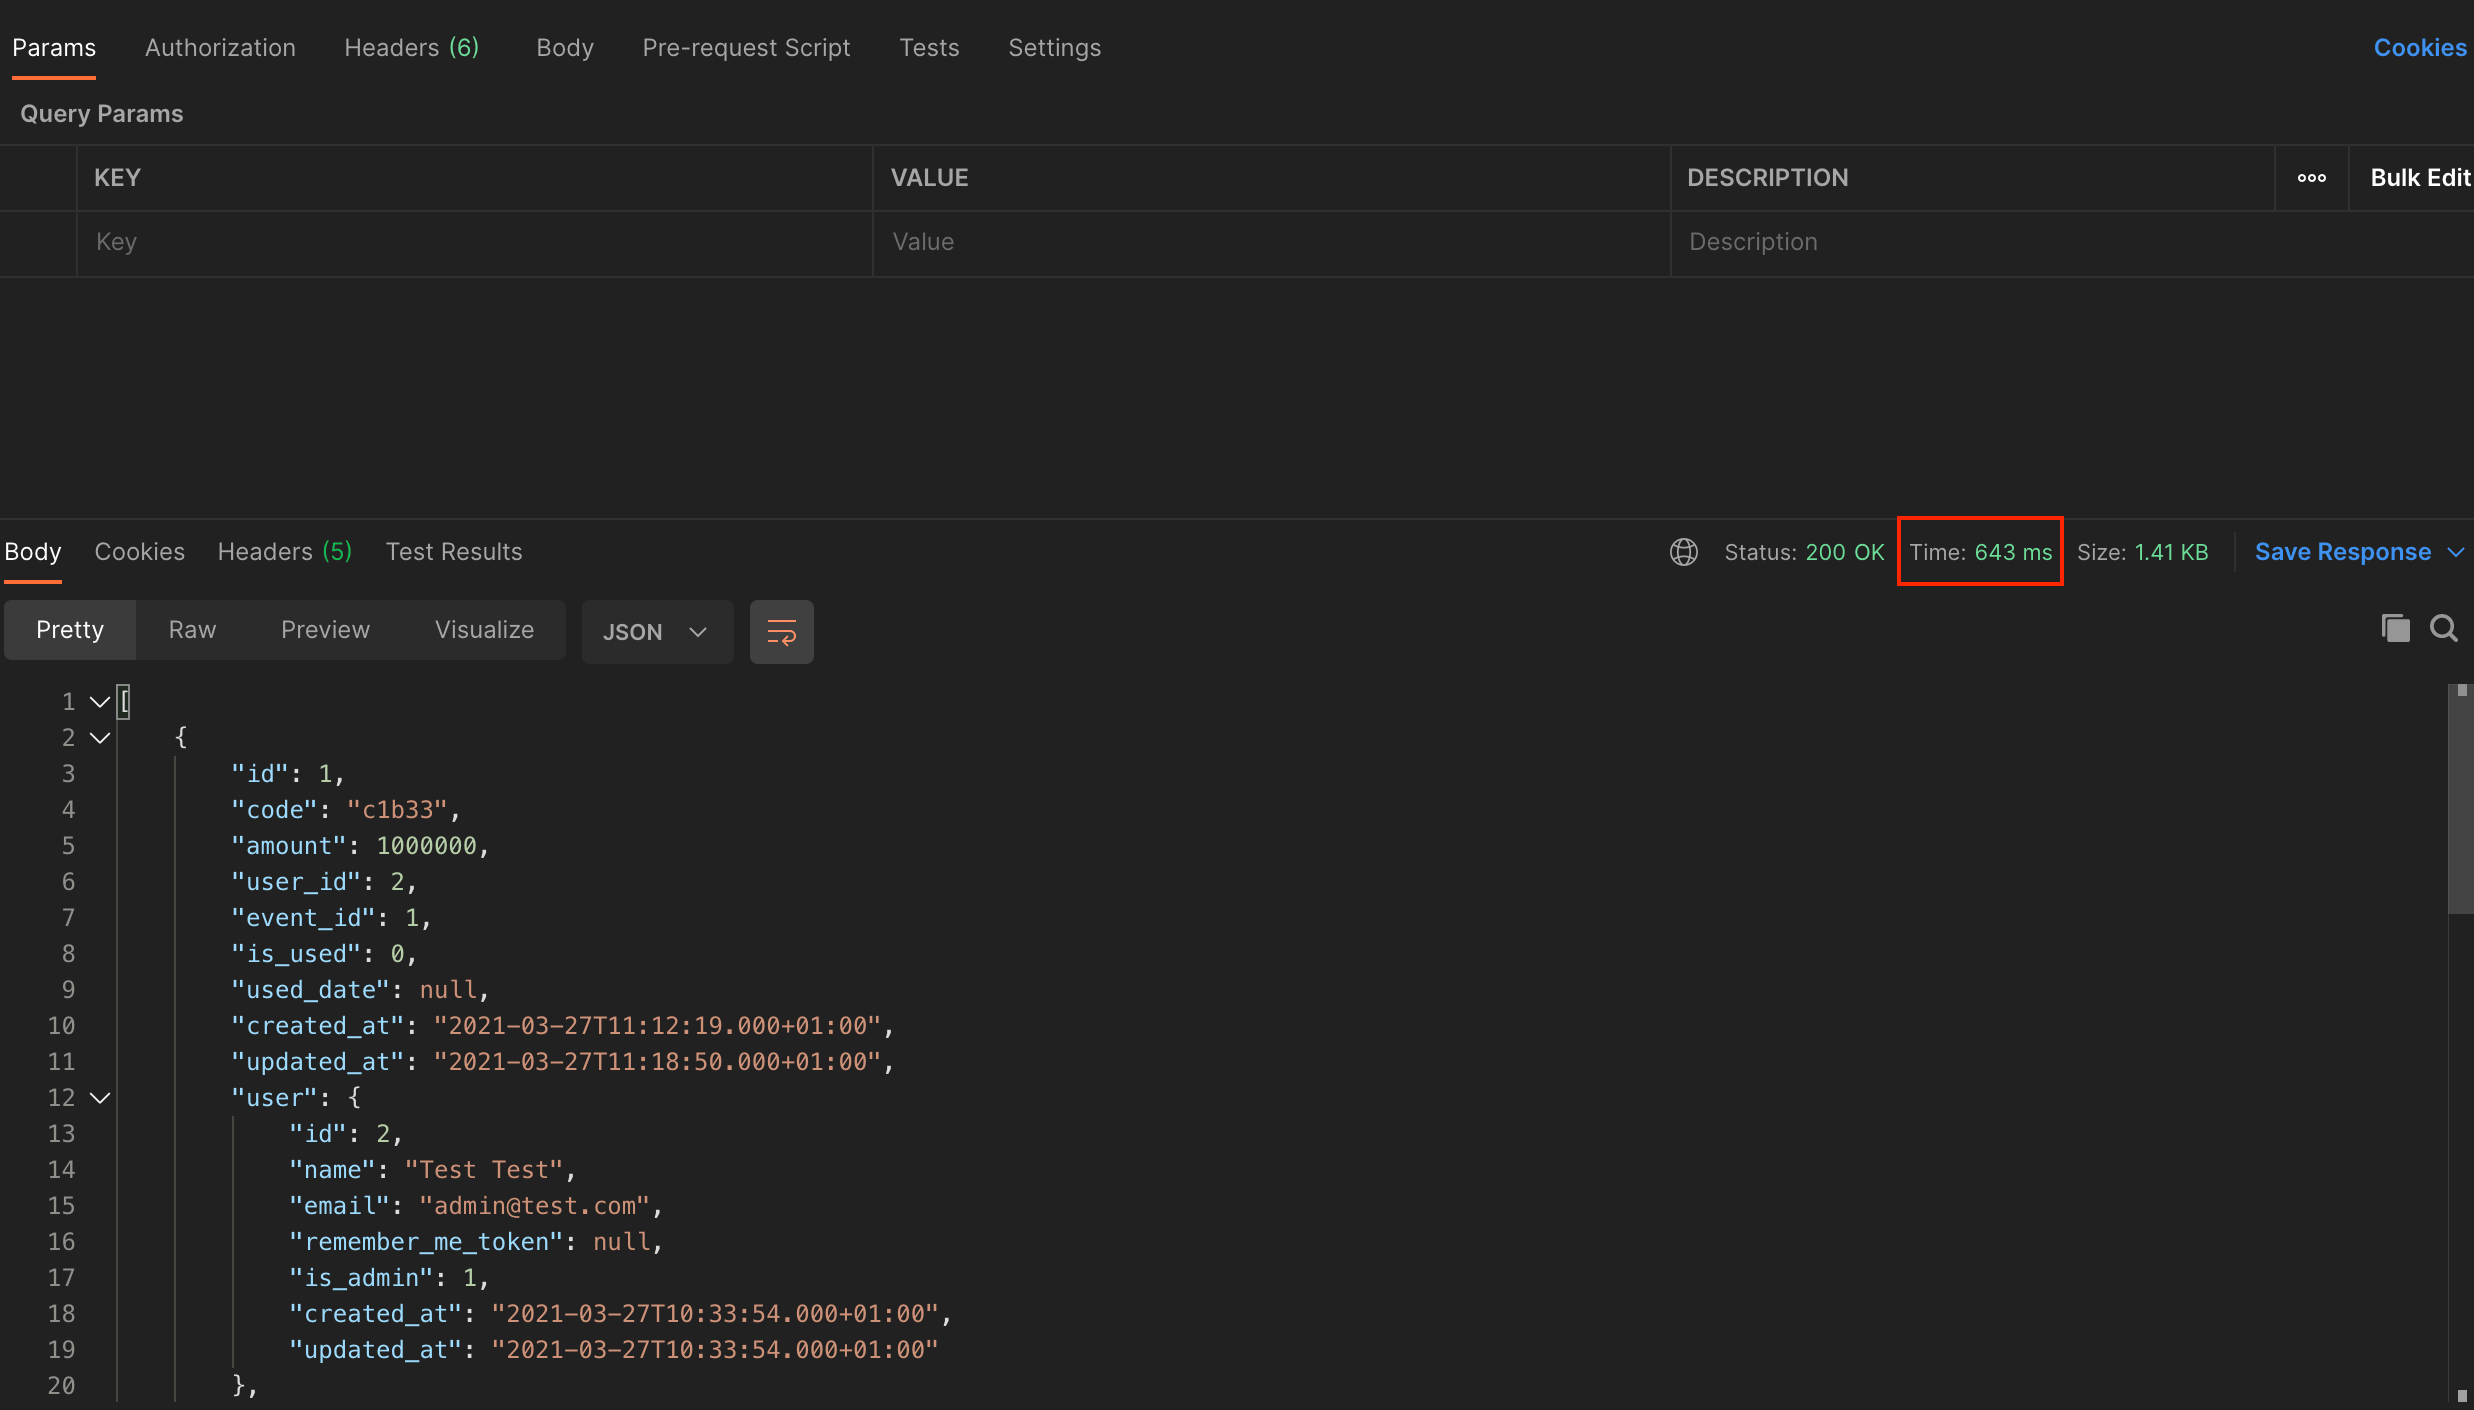The height and width of the screenshot is (1410, 2474).
Task: Switch to the request Body tab
Action: click(x=565, y=48)
